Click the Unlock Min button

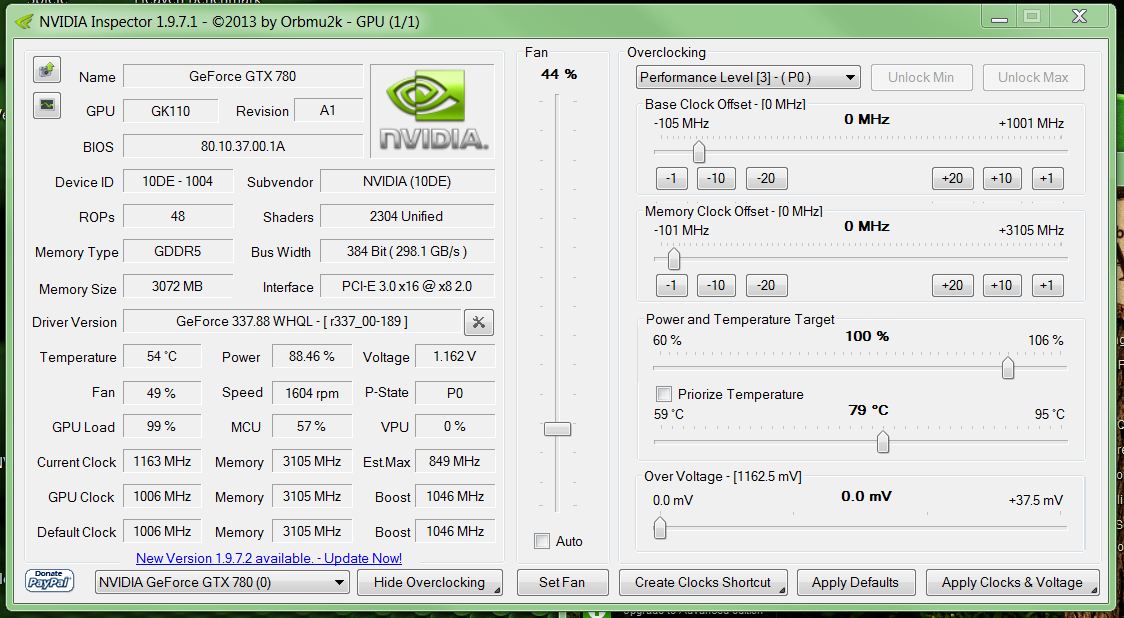pyautogui.click(x=921, y=77)
